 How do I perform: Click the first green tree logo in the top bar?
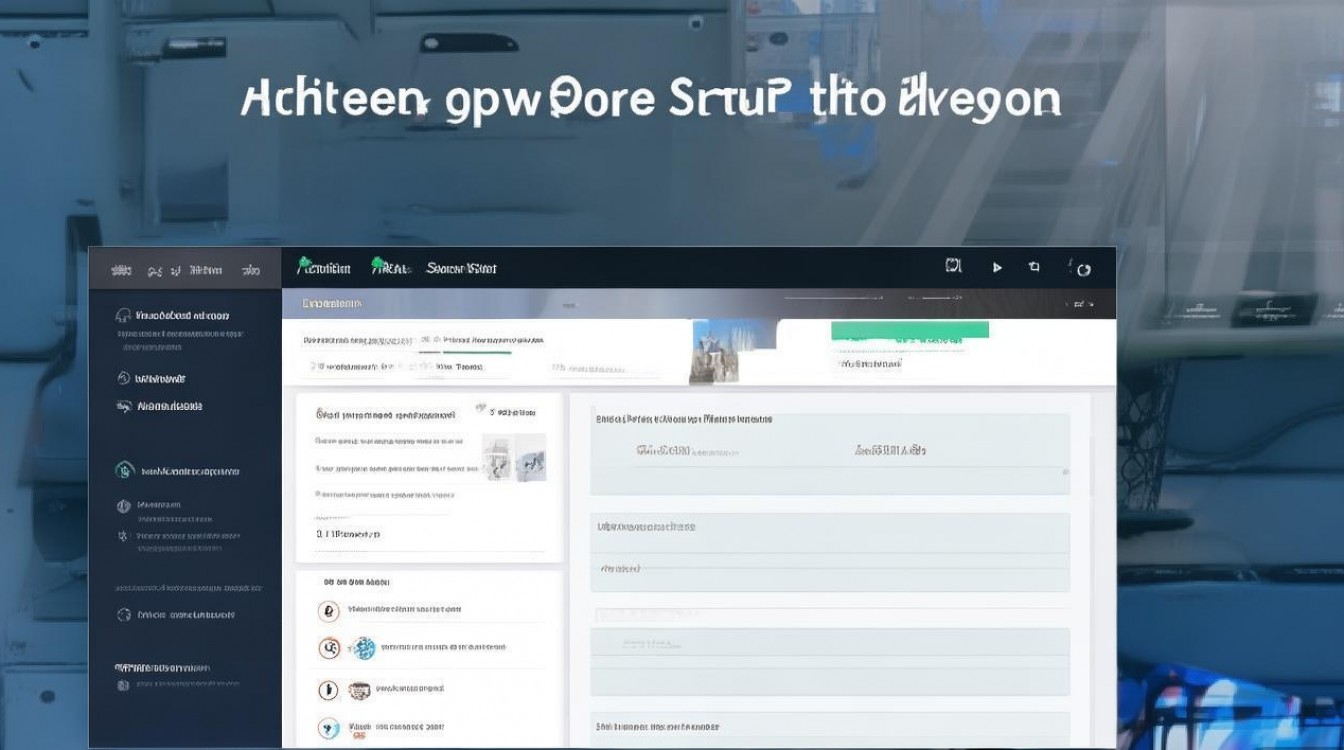pyautogui.click(x=305, y=266)
